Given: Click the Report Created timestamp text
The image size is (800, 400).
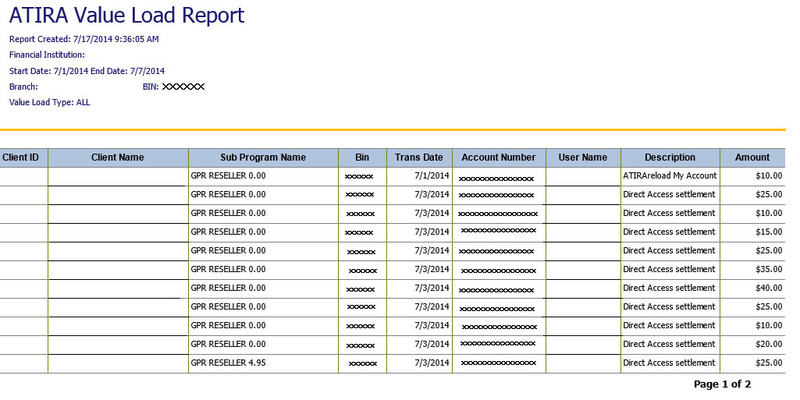Looking at the screenshot, I should pos(84,39).
